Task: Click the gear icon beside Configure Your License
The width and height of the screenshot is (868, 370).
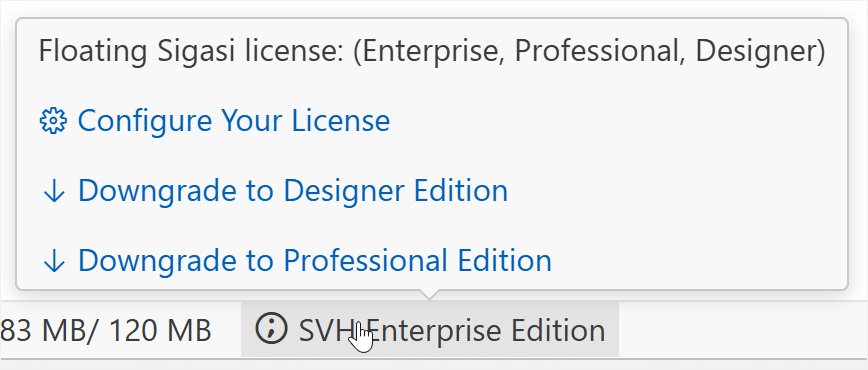Action: pyautogui.click(x=53, y=121)
